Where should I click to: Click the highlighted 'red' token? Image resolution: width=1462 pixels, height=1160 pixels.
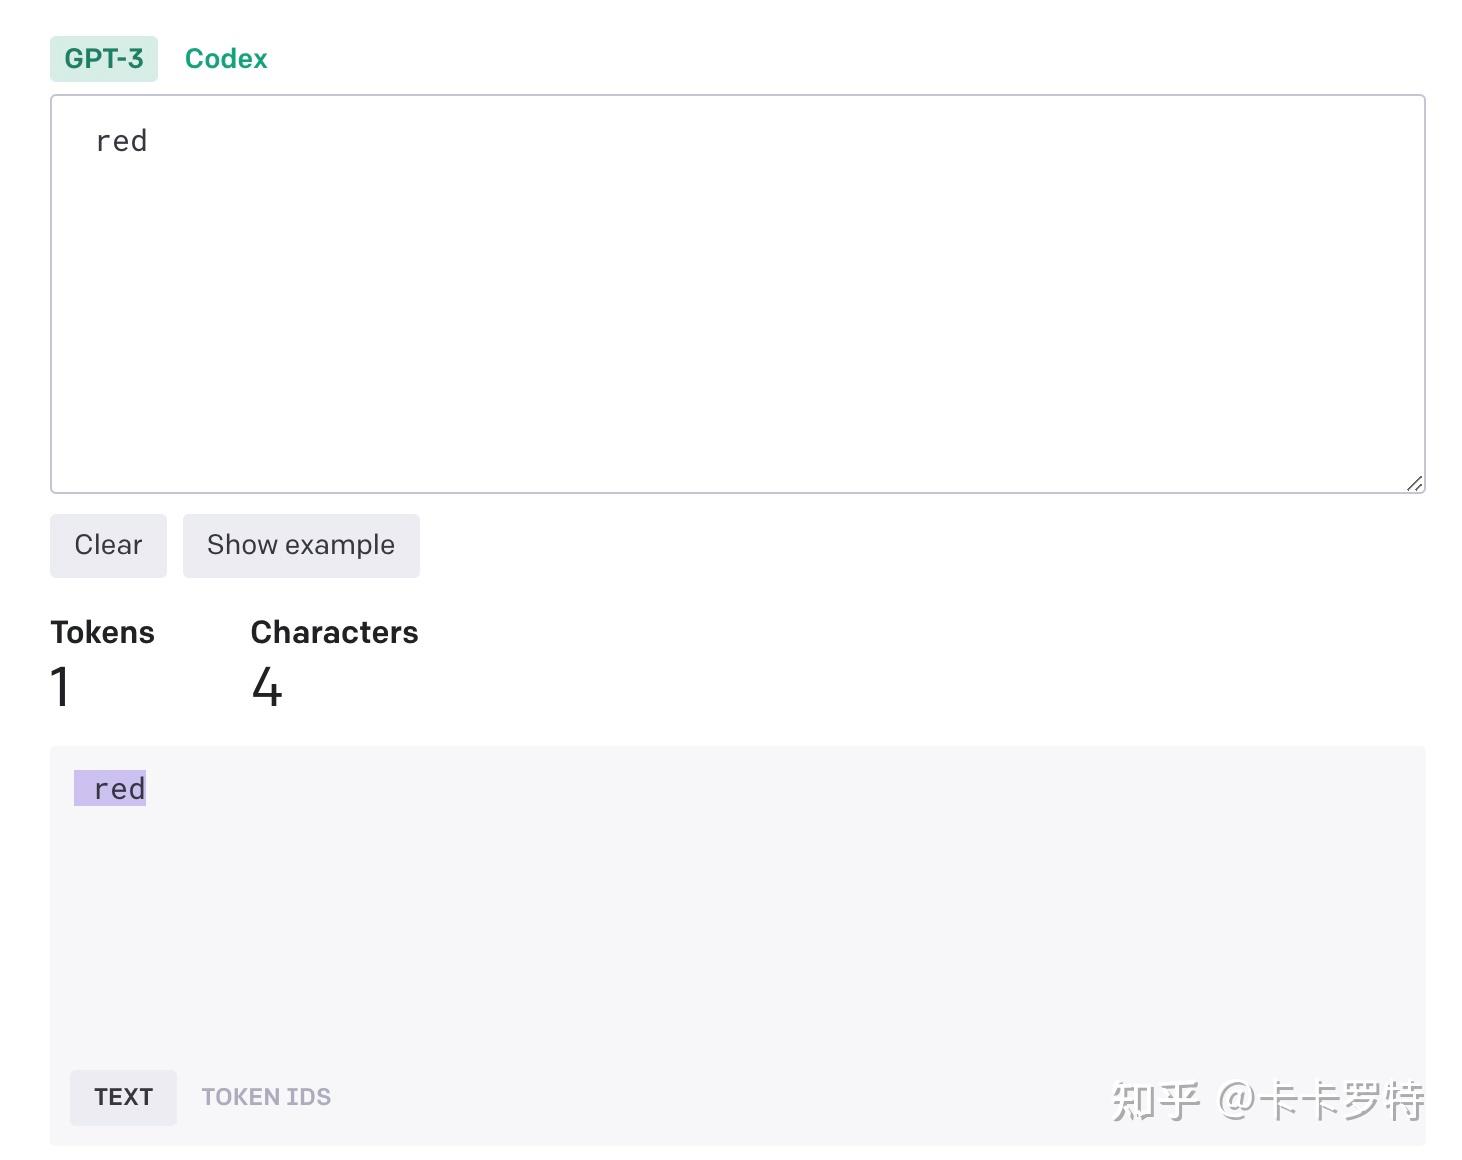(x=111, y=788)
